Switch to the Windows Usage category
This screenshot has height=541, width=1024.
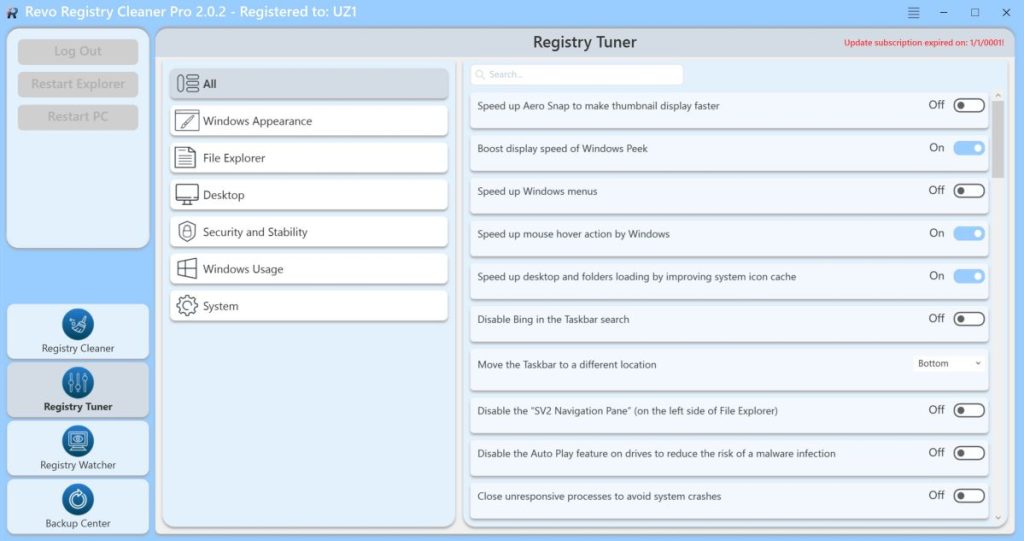(309, 269)
